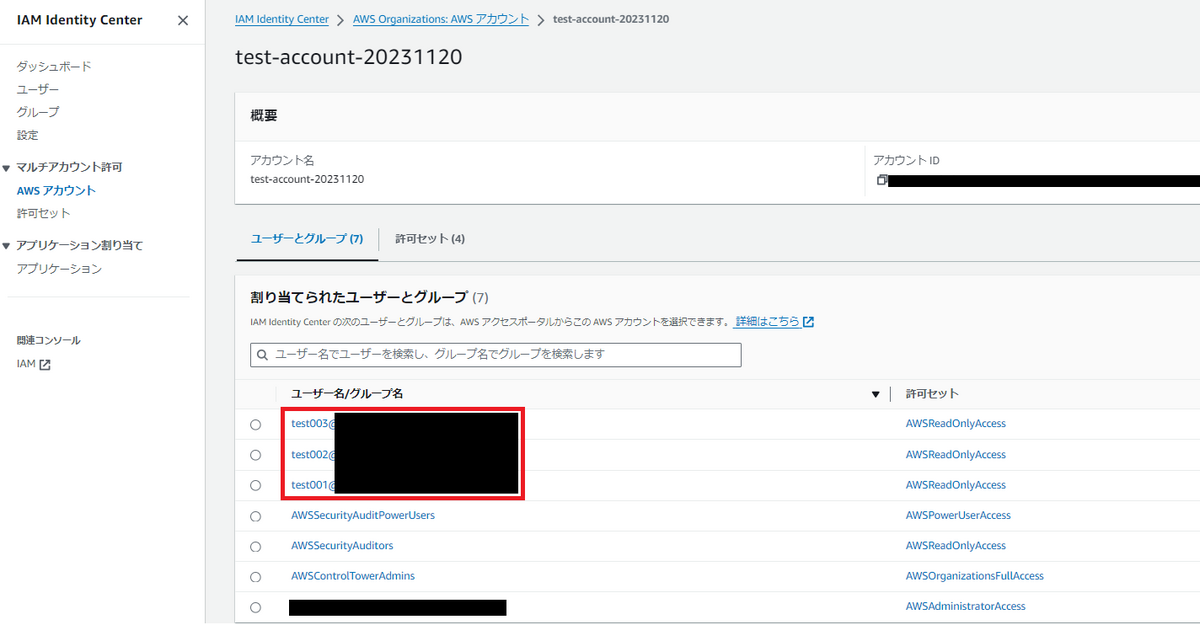Click the external link icon beside 詳細はこちら
1200x625 pixels.
tap(809, 322)
